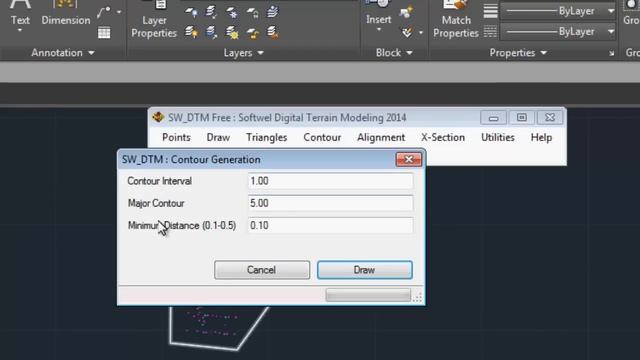Expand the Block panel
640x360 pixels.
[x=394, y=53]
